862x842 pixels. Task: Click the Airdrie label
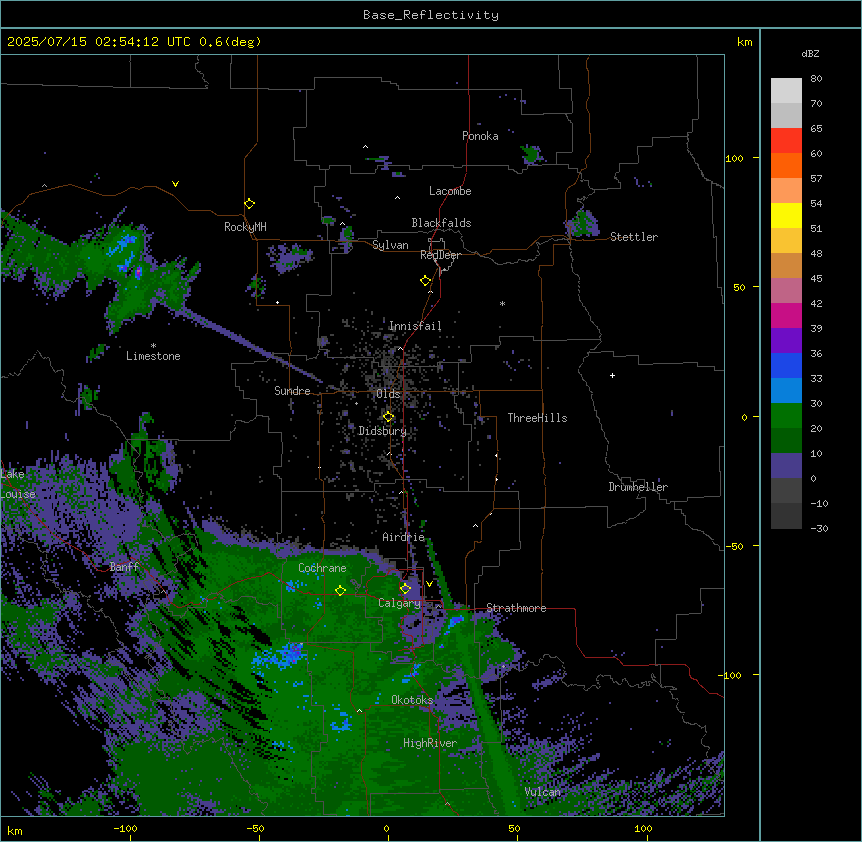click(x=403, y=537)
